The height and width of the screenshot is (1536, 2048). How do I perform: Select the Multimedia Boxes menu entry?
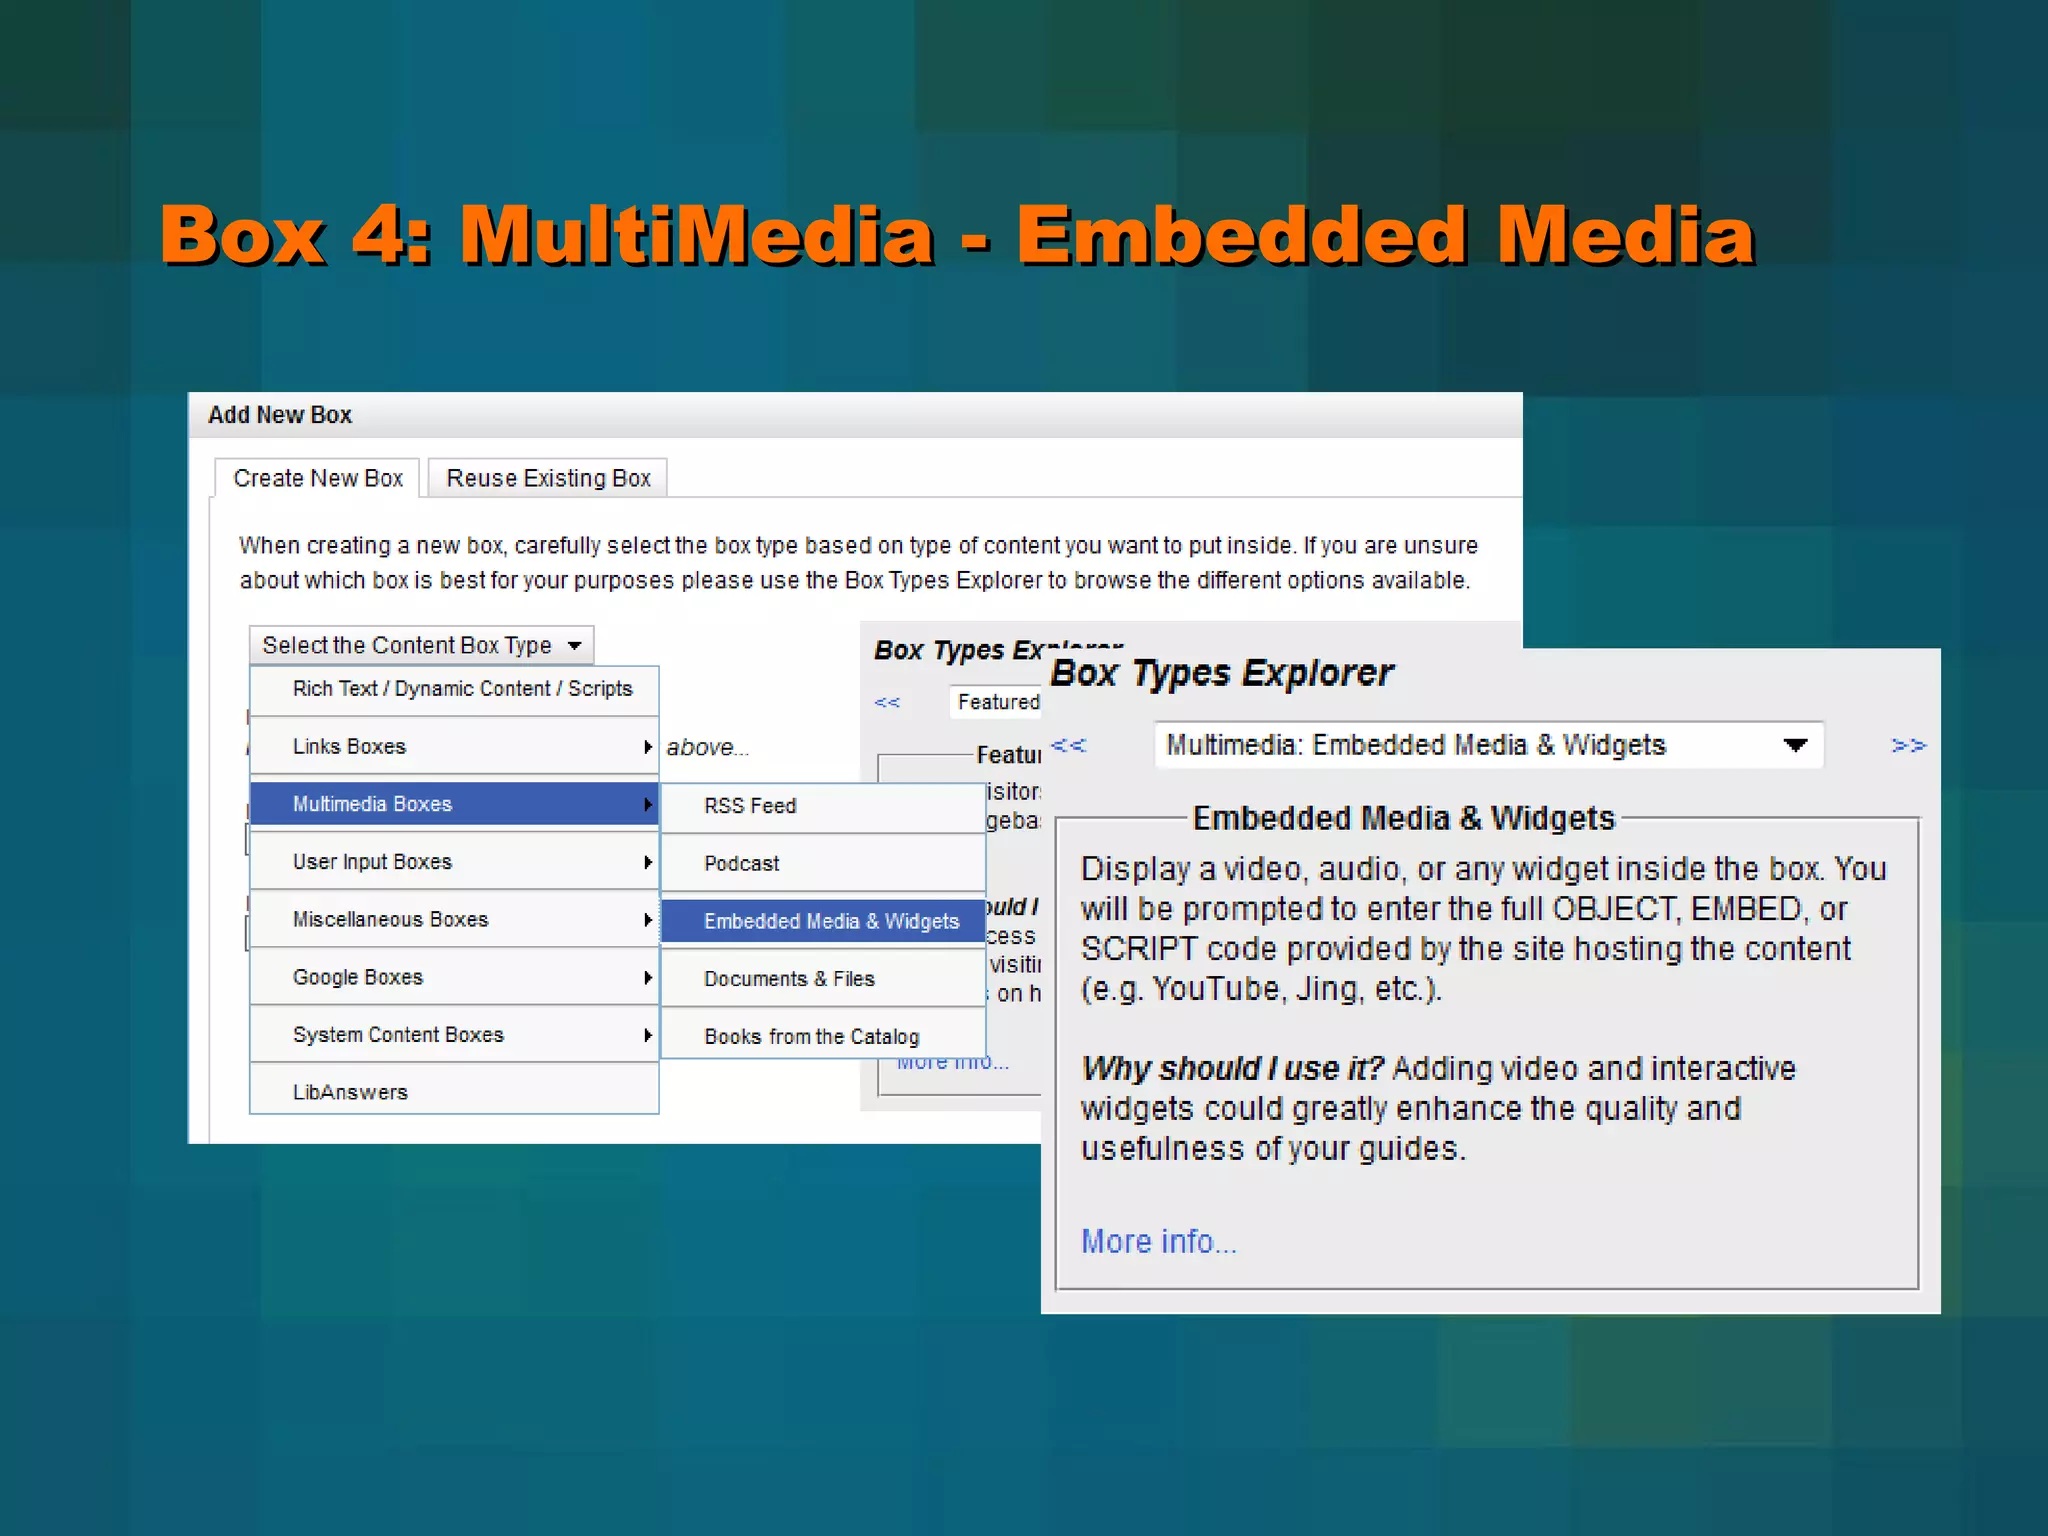[x=454, y=804]
